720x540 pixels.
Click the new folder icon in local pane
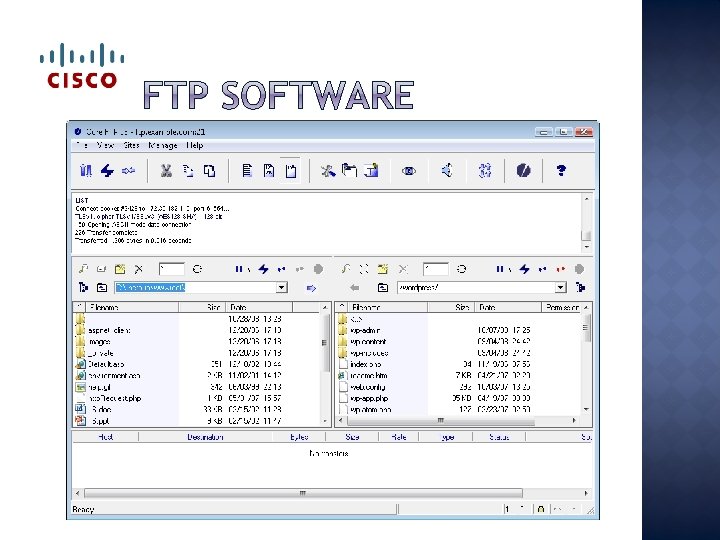120,269
